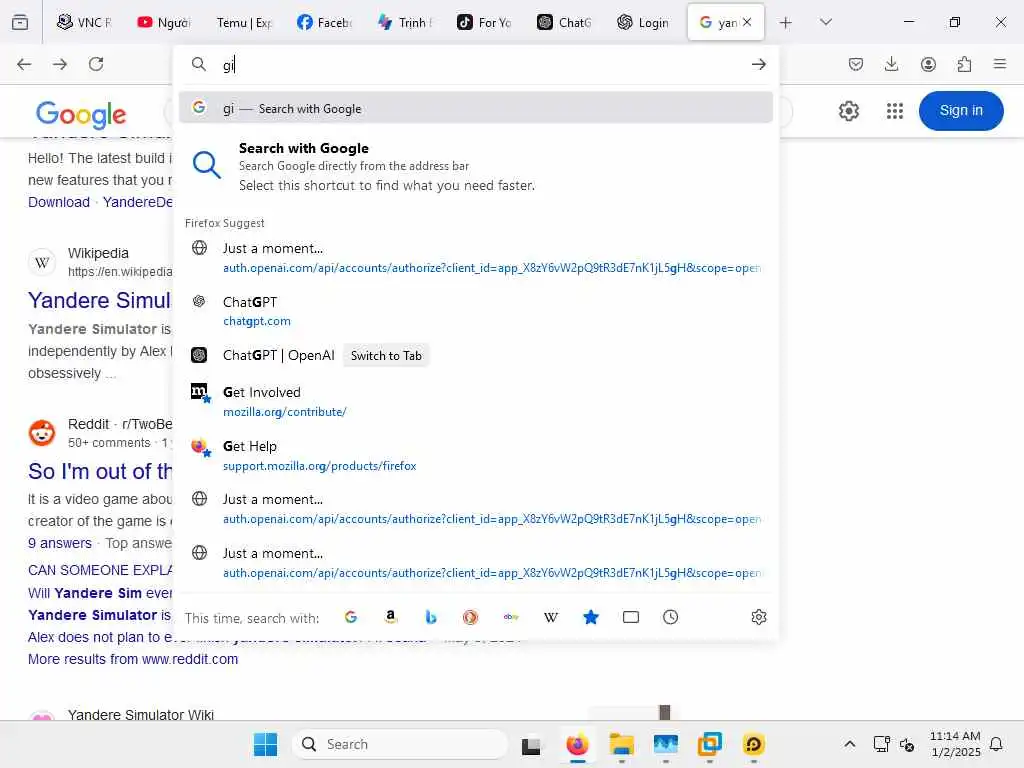Open the Google apps grid

coord(895,111)
